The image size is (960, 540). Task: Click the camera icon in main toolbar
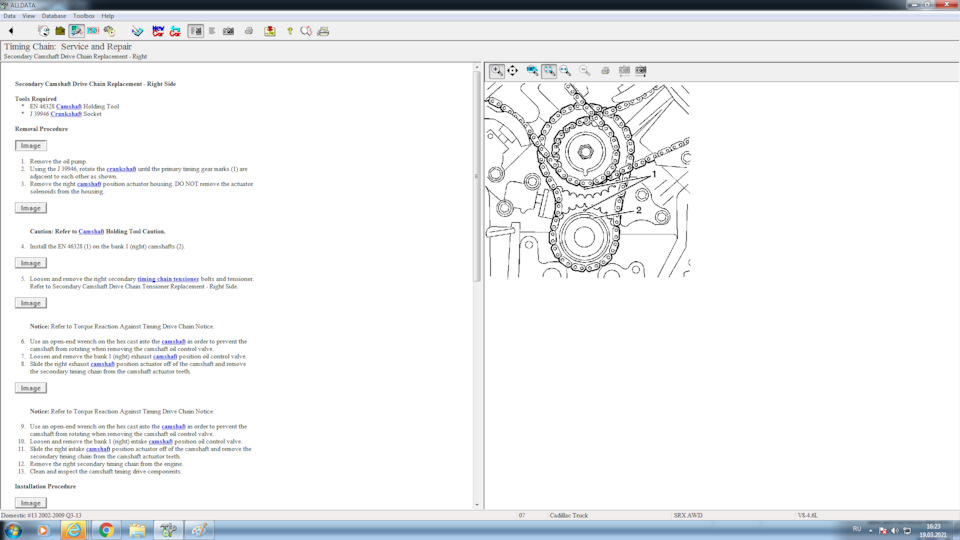pyautogui.click(x=228, y=31)
